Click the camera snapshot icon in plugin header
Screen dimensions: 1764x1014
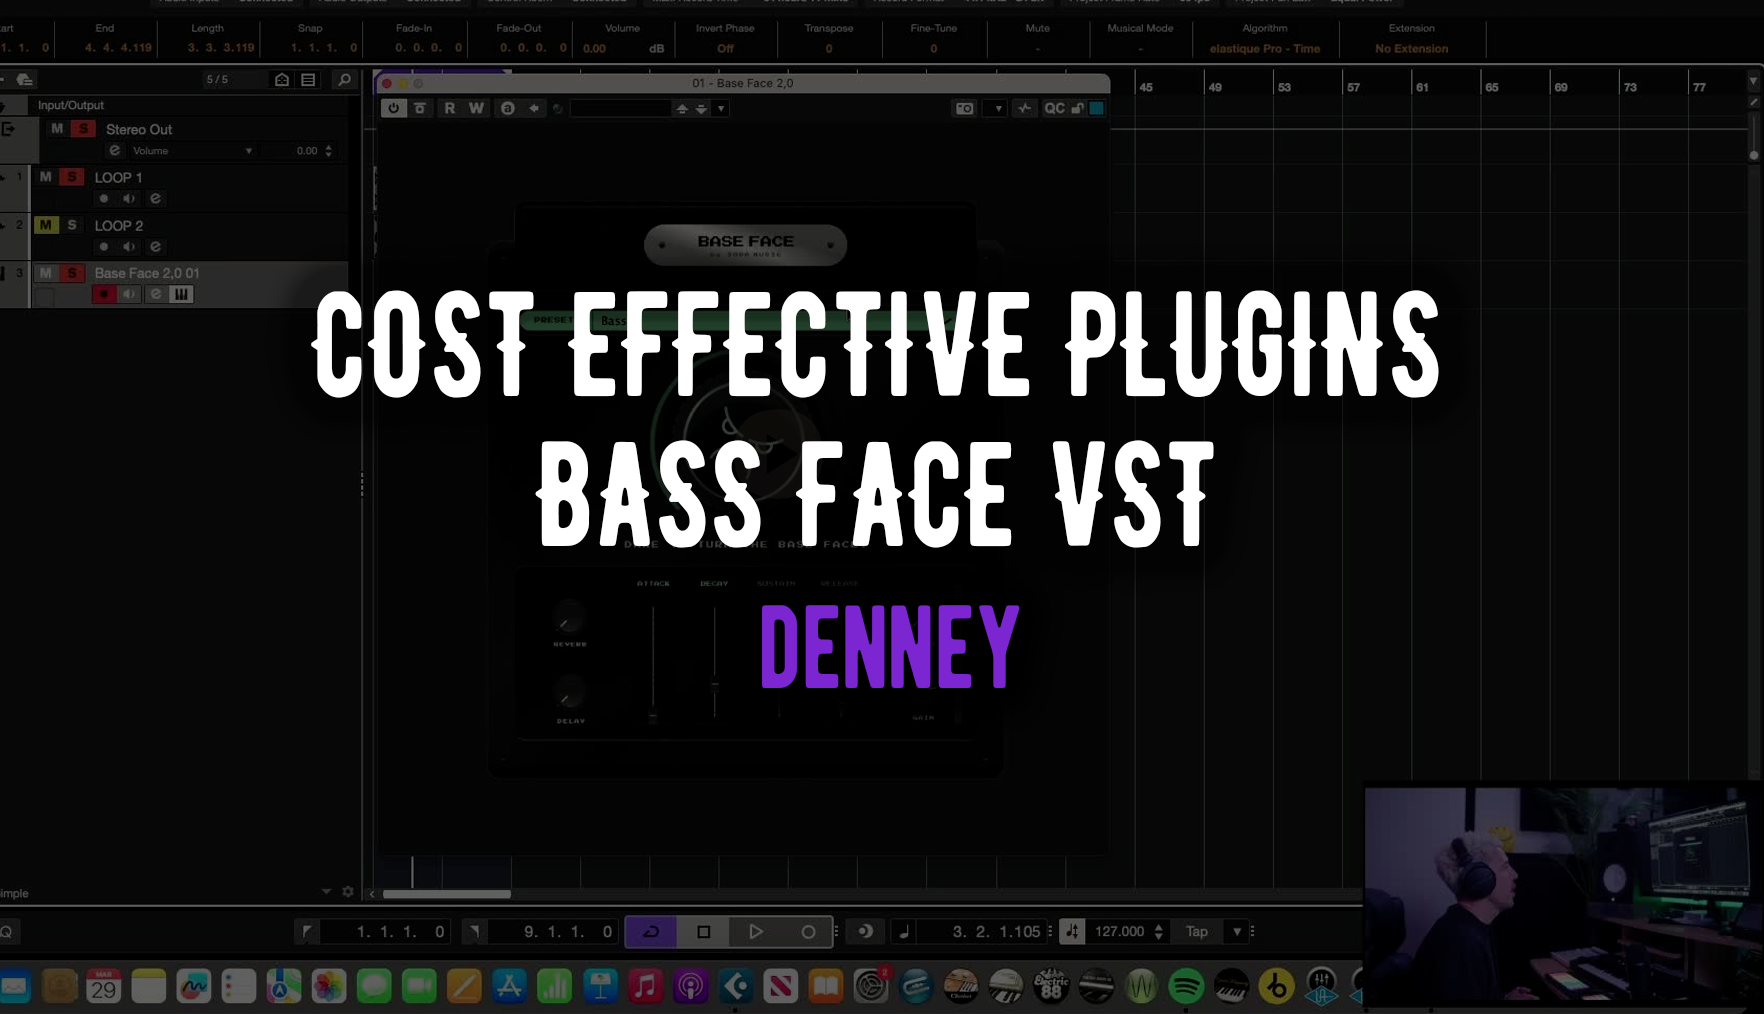[x=964, y=108]
